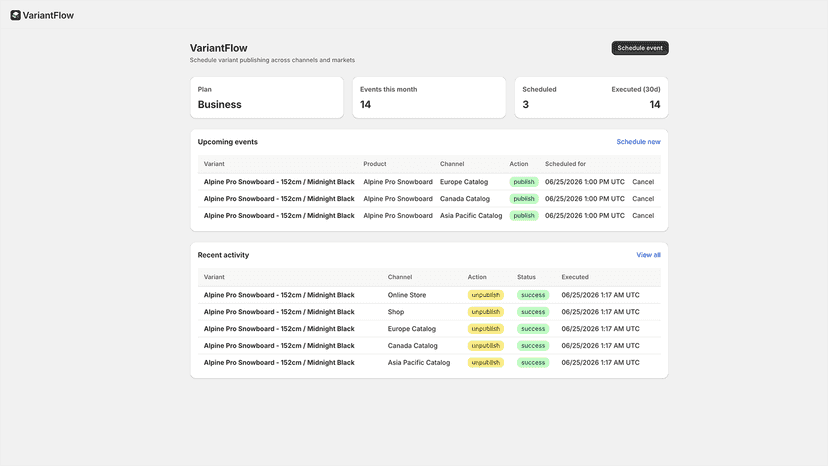Screen dimensions: 828x466
Task: Click Executed column header in Recent activity
Action: tap(575, 277)
